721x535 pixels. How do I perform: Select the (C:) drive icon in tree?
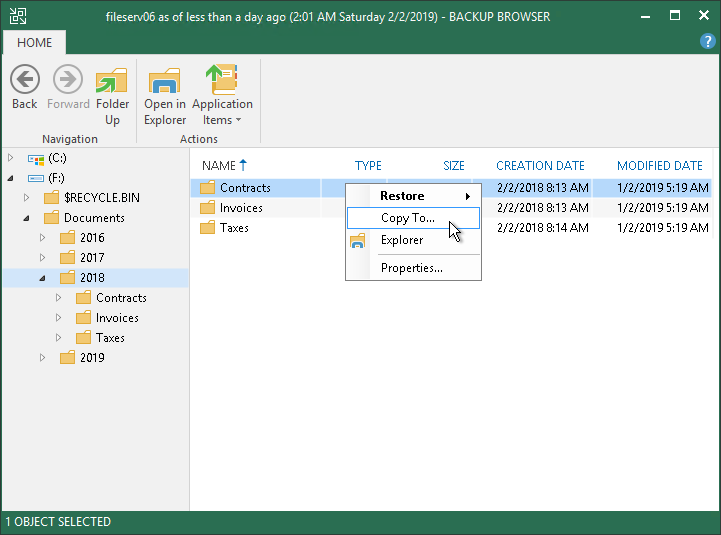tap(36, 159)
